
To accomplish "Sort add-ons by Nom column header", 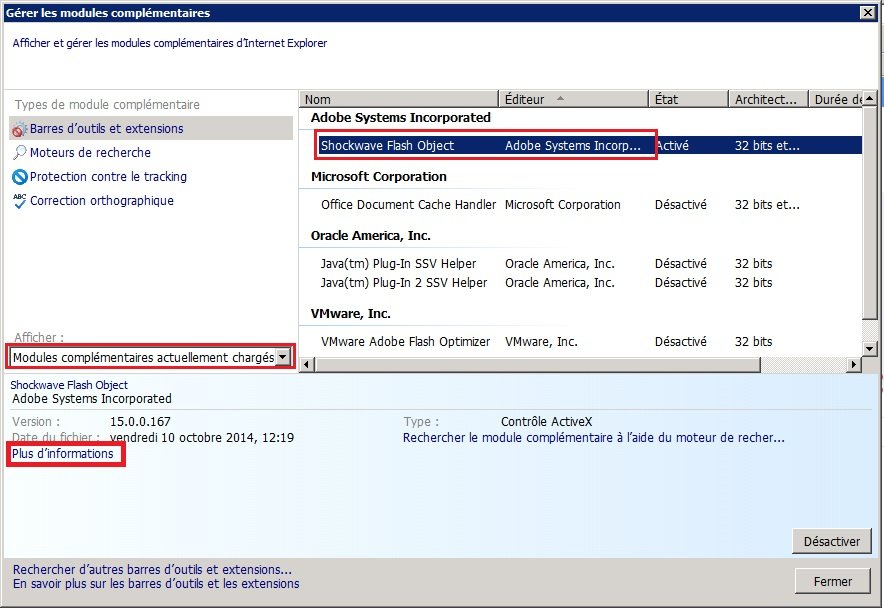I will (x=398, y=99).
